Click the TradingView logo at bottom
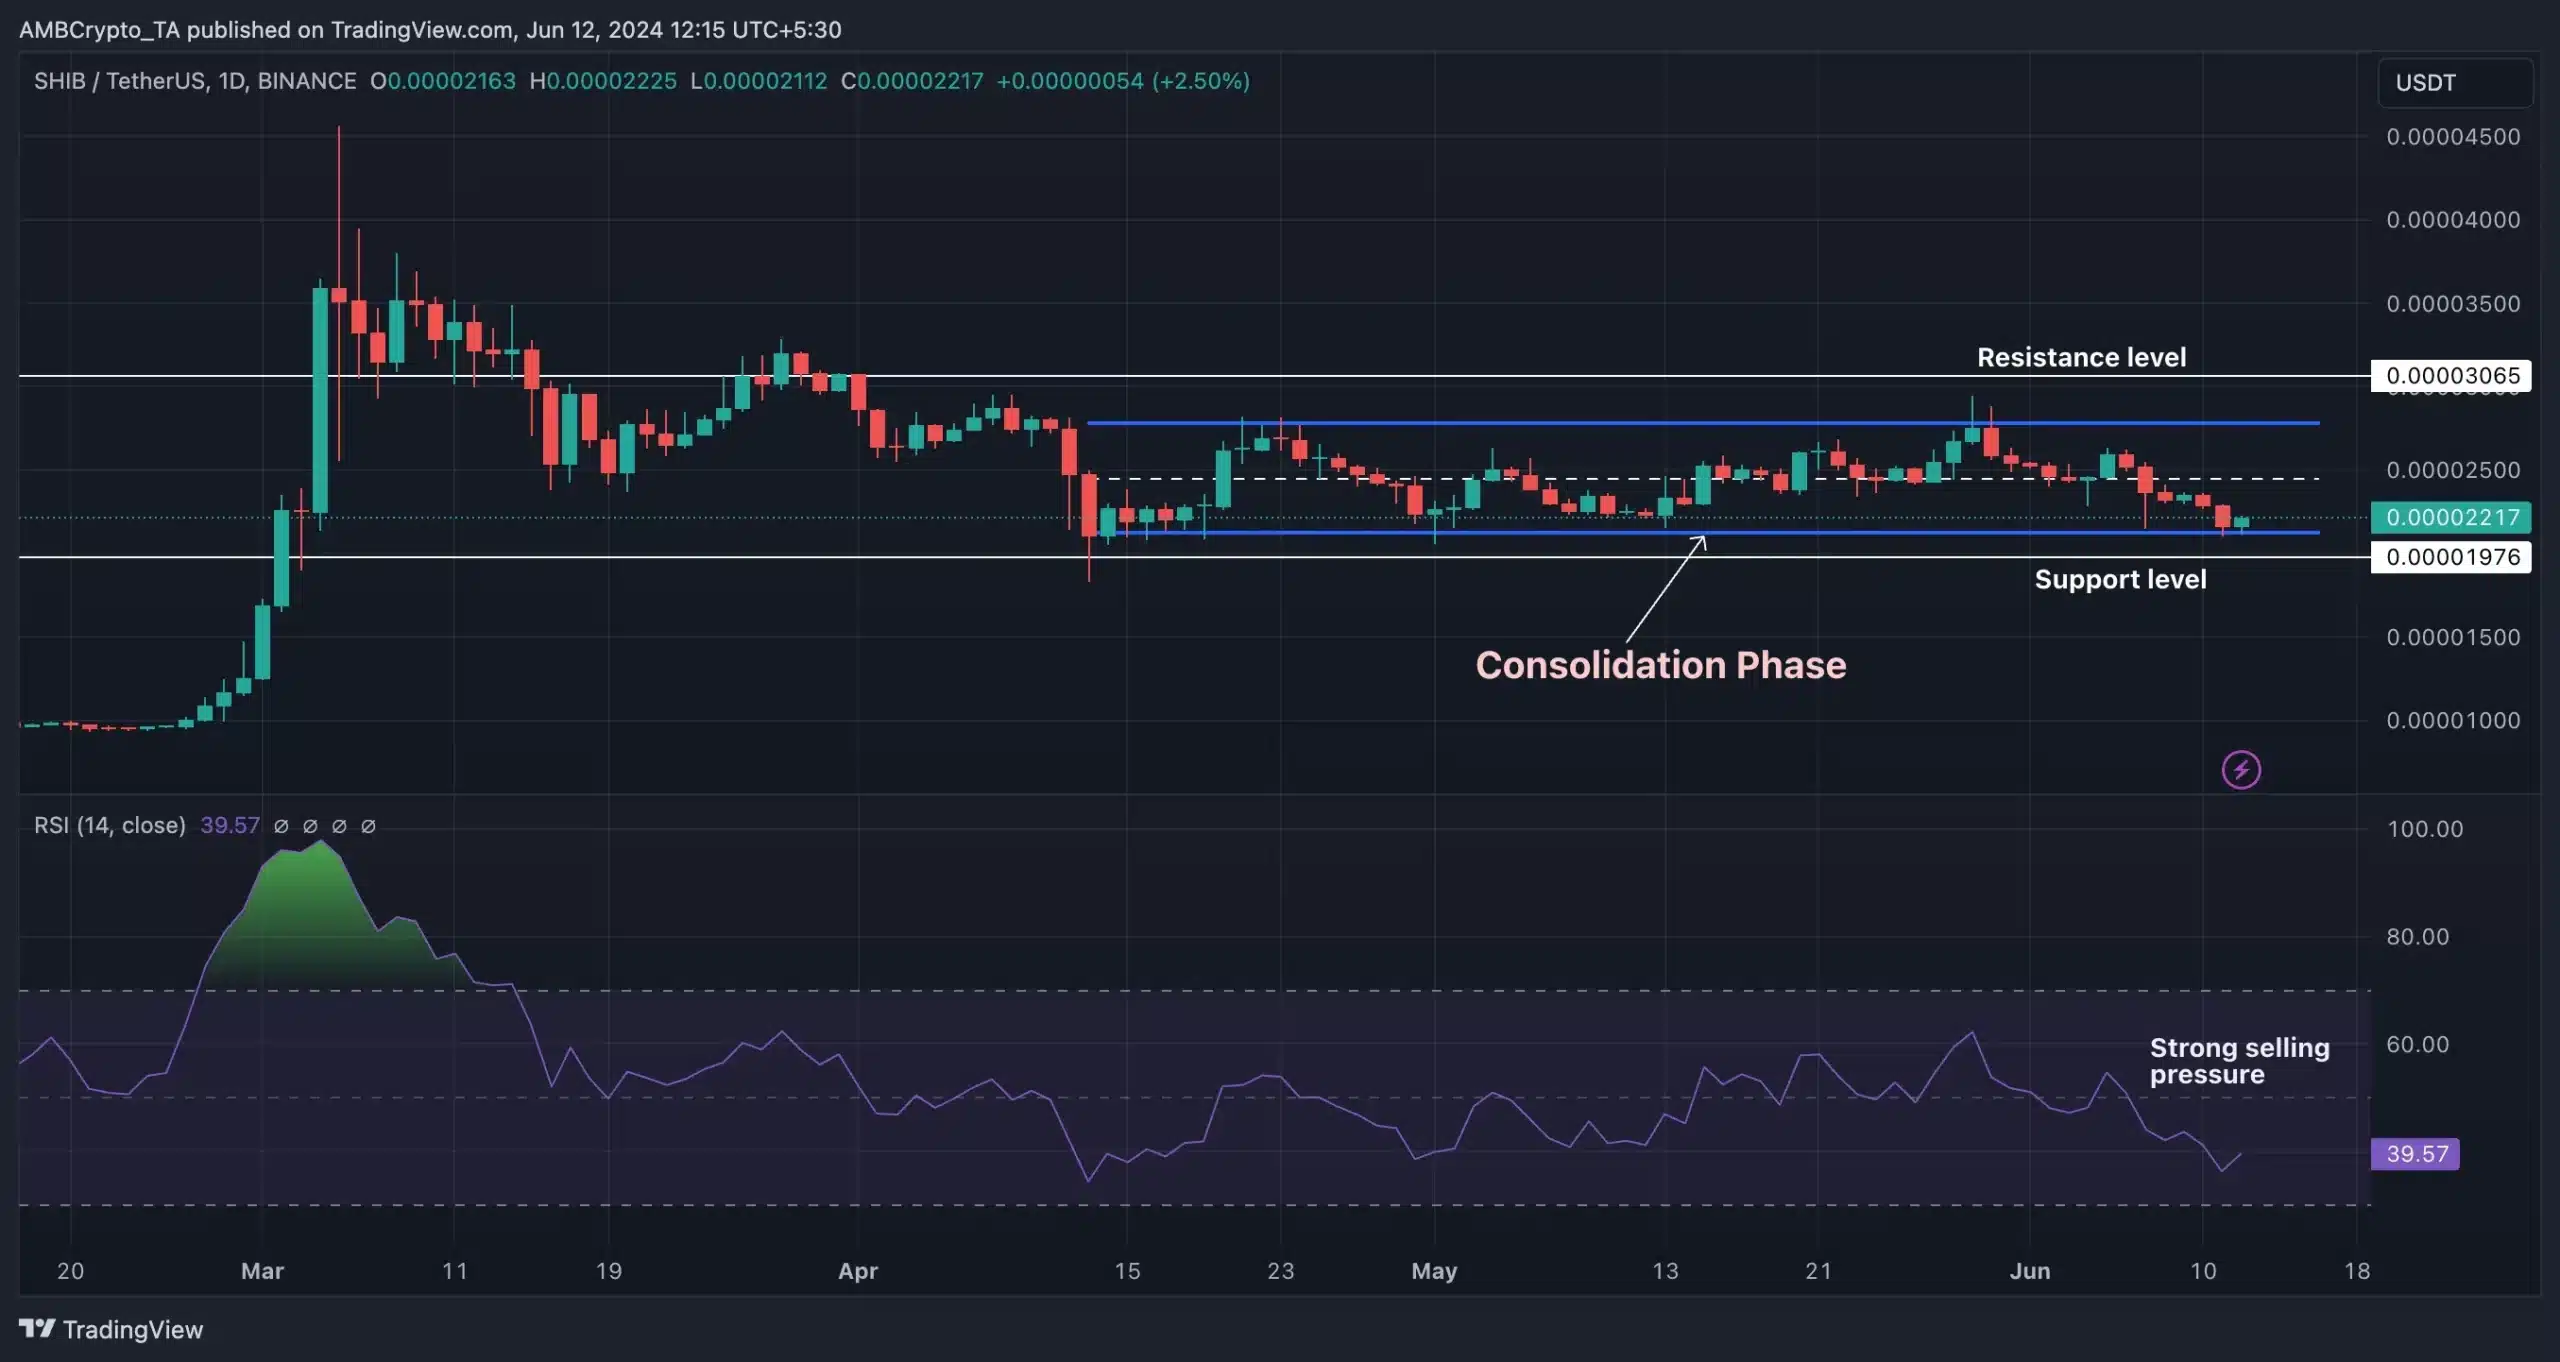The height and width of the screenshot is (1362, 2560). coord(111,1329)
